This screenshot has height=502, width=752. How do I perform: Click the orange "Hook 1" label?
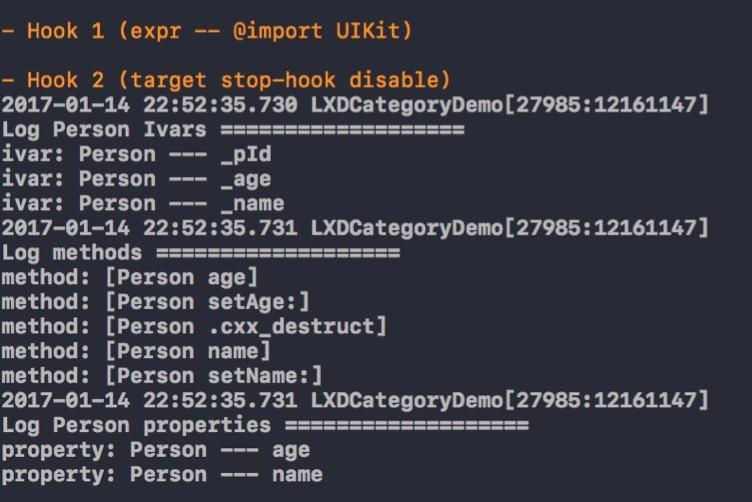coord(65,30)
